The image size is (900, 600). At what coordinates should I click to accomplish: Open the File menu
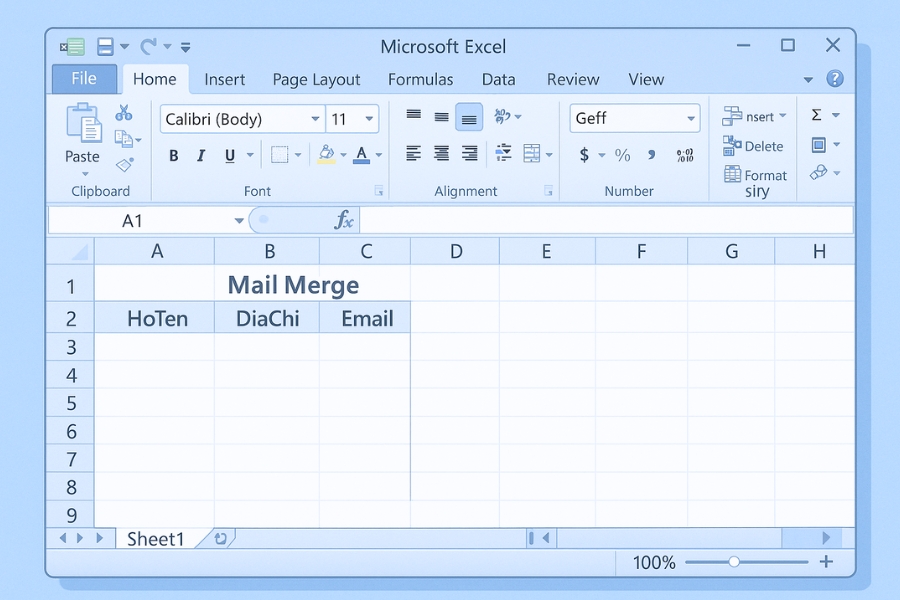(84, 78)
